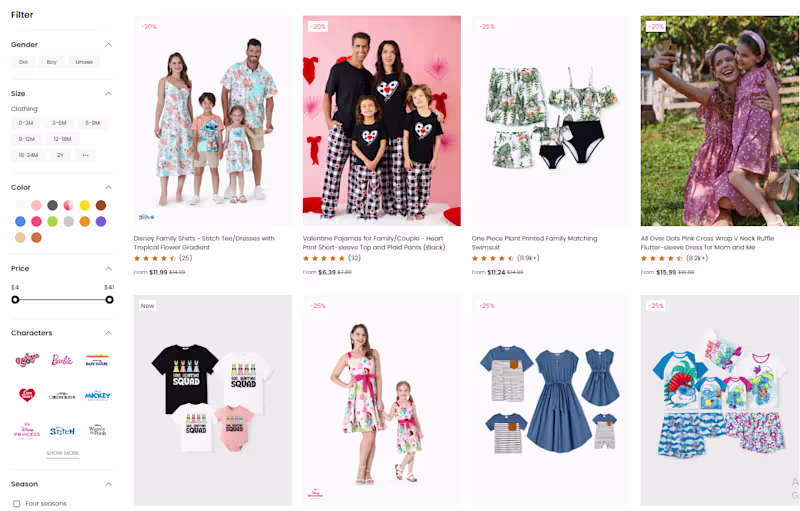Open the Squad t-shirts product image
The image size is (800, 511).
[213, 400]
